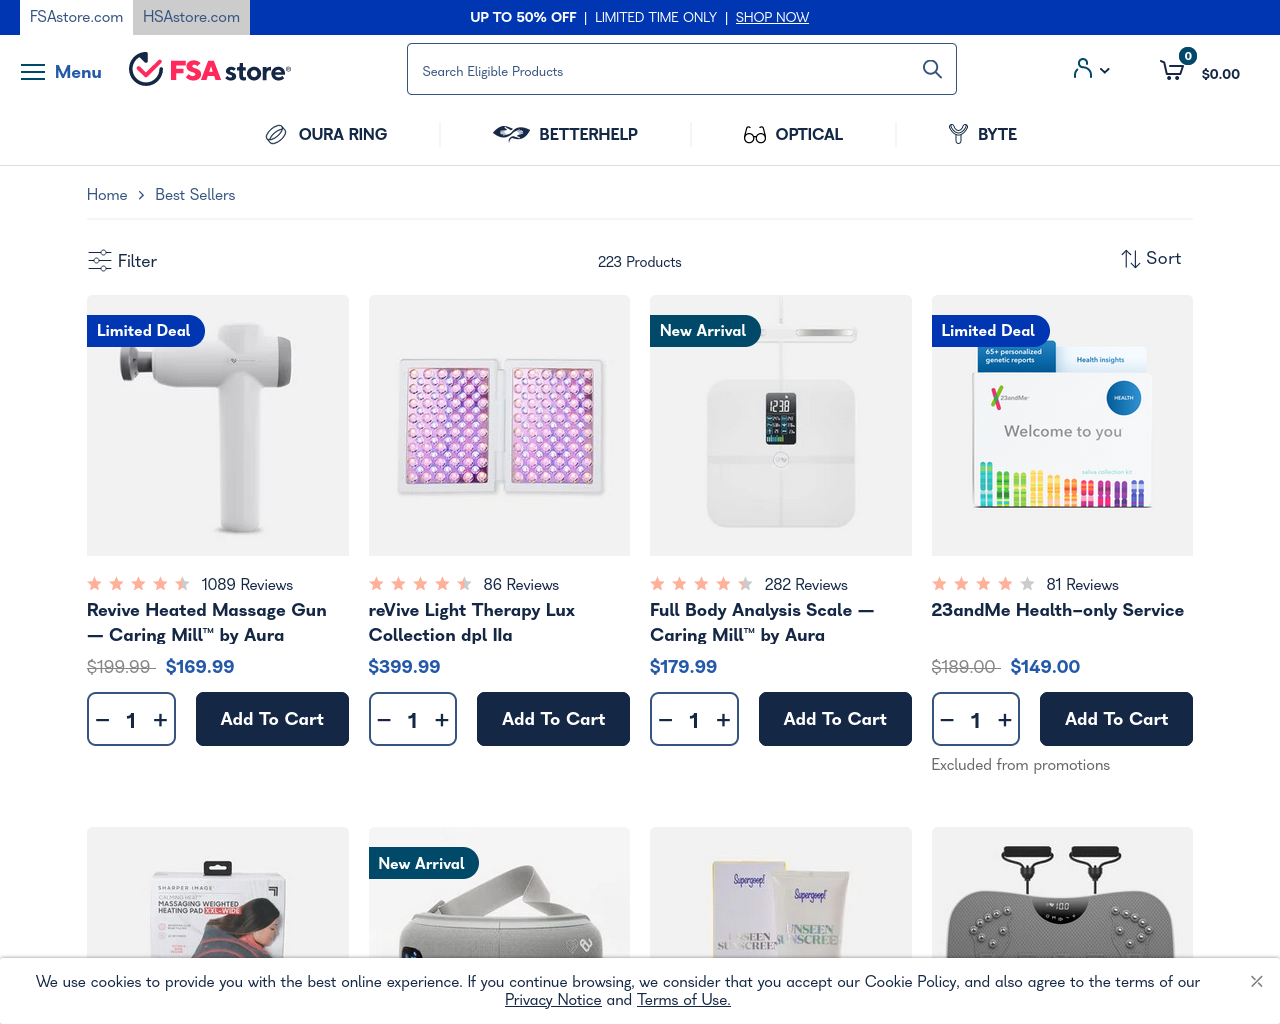Increase quantity for 23andMe Health-only Service
Screen dimensions: 1280x1024
coord(1005,720)
